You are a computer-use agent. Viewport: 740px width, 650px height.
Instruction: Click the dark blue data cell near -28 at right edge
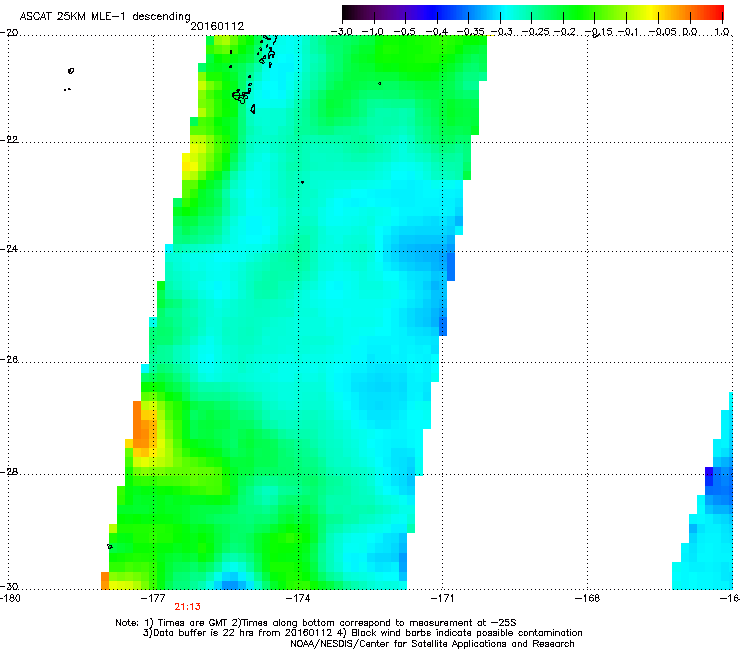point(709,476)
